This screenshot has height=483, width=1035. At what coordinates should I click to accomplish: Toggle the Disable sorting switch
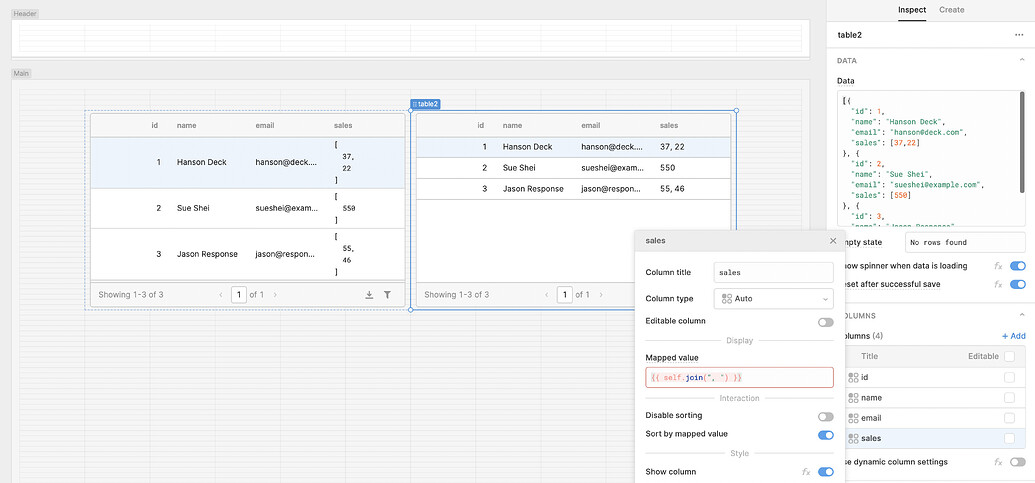click(825, 416)
